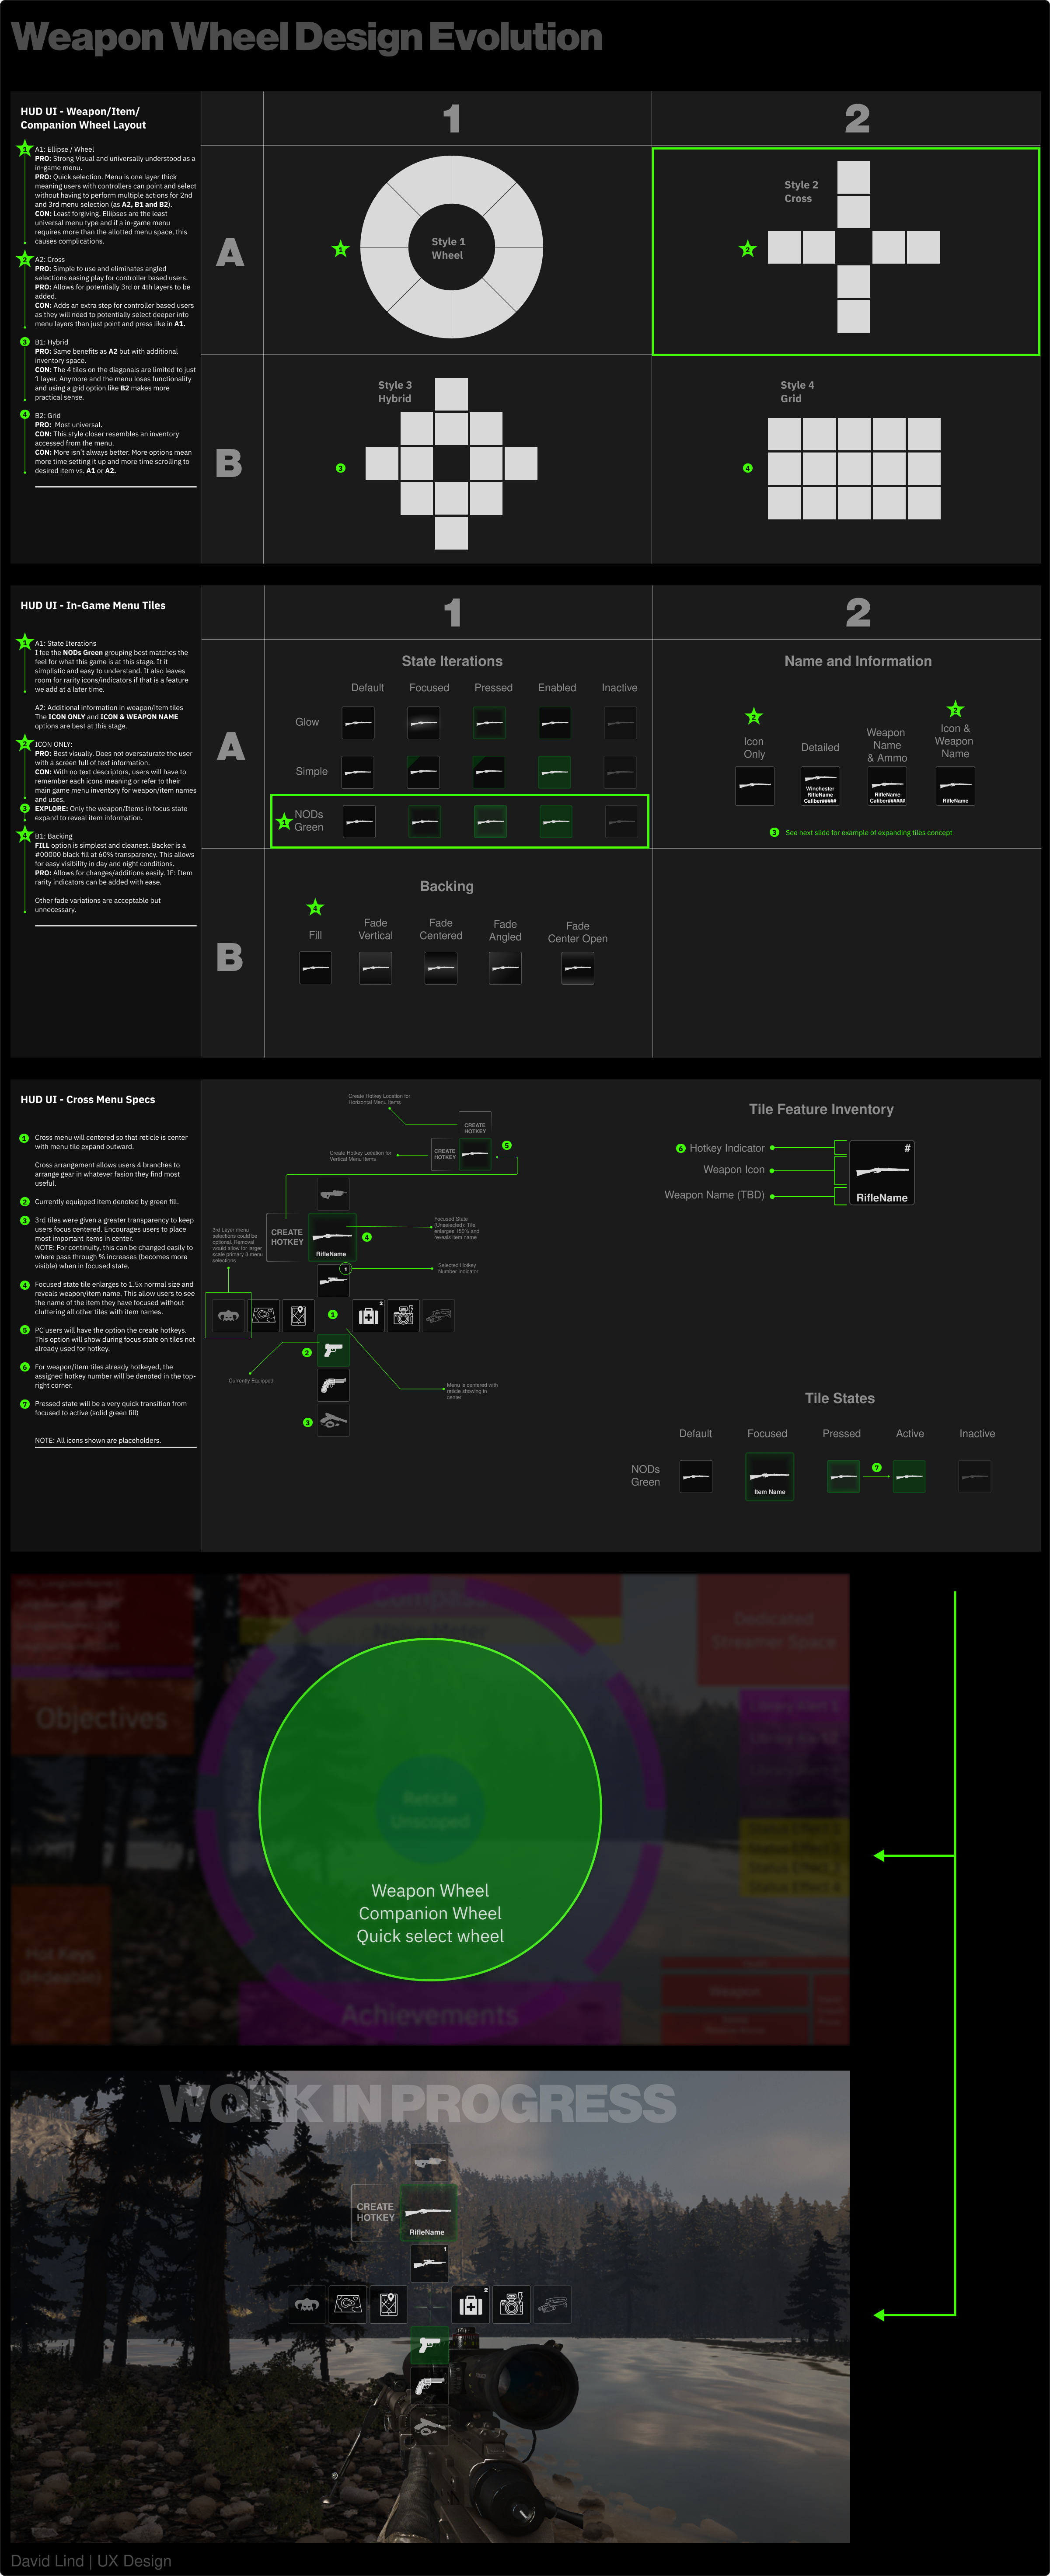Click the green Weapon Wheel circle
This screenshot has height=2576, width=1050.
point(430,1809)
